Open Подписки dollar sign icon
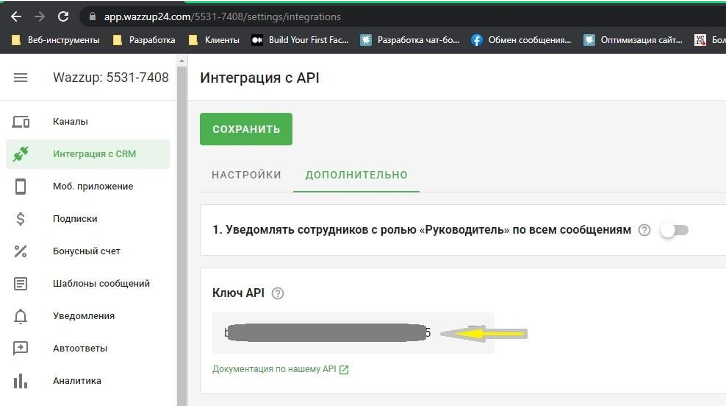The width and height of the screenshot is (726, 406). pos(20,219)
